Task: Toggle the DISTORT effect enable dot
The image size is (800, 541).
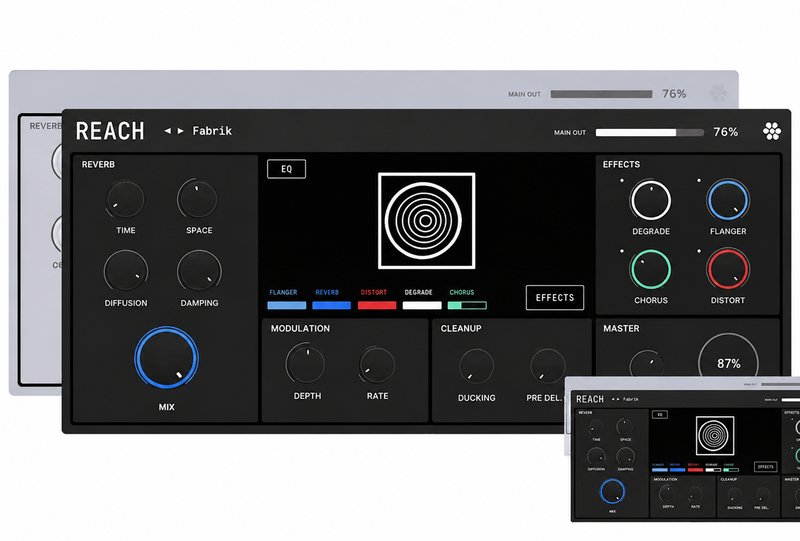Action: click(698, 251)
